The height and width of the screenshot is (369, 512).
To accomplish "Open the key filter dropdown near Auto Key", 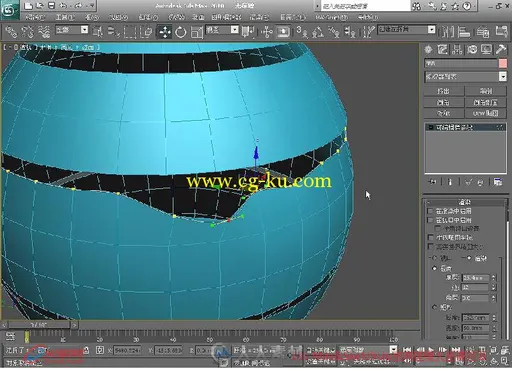I will (394, 349).
